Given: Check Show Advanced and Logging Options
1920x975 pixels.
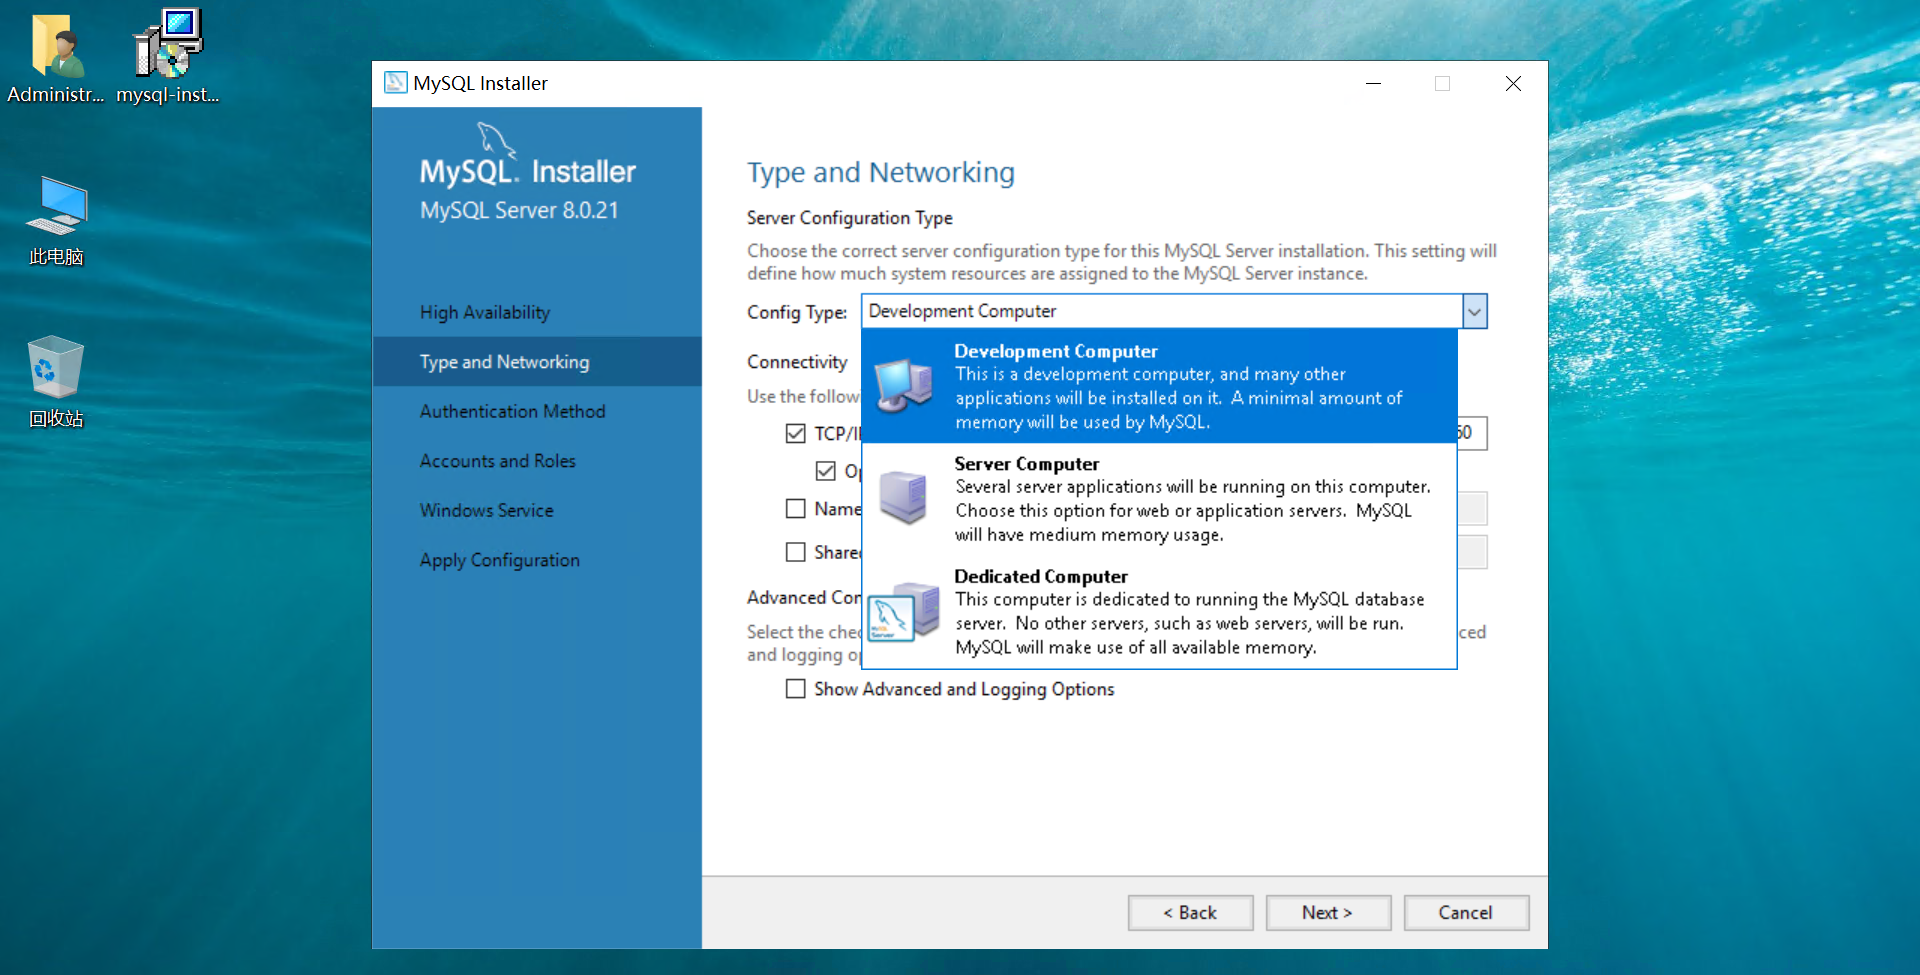Looking at the screenshot, I should [x=796, y=689].
